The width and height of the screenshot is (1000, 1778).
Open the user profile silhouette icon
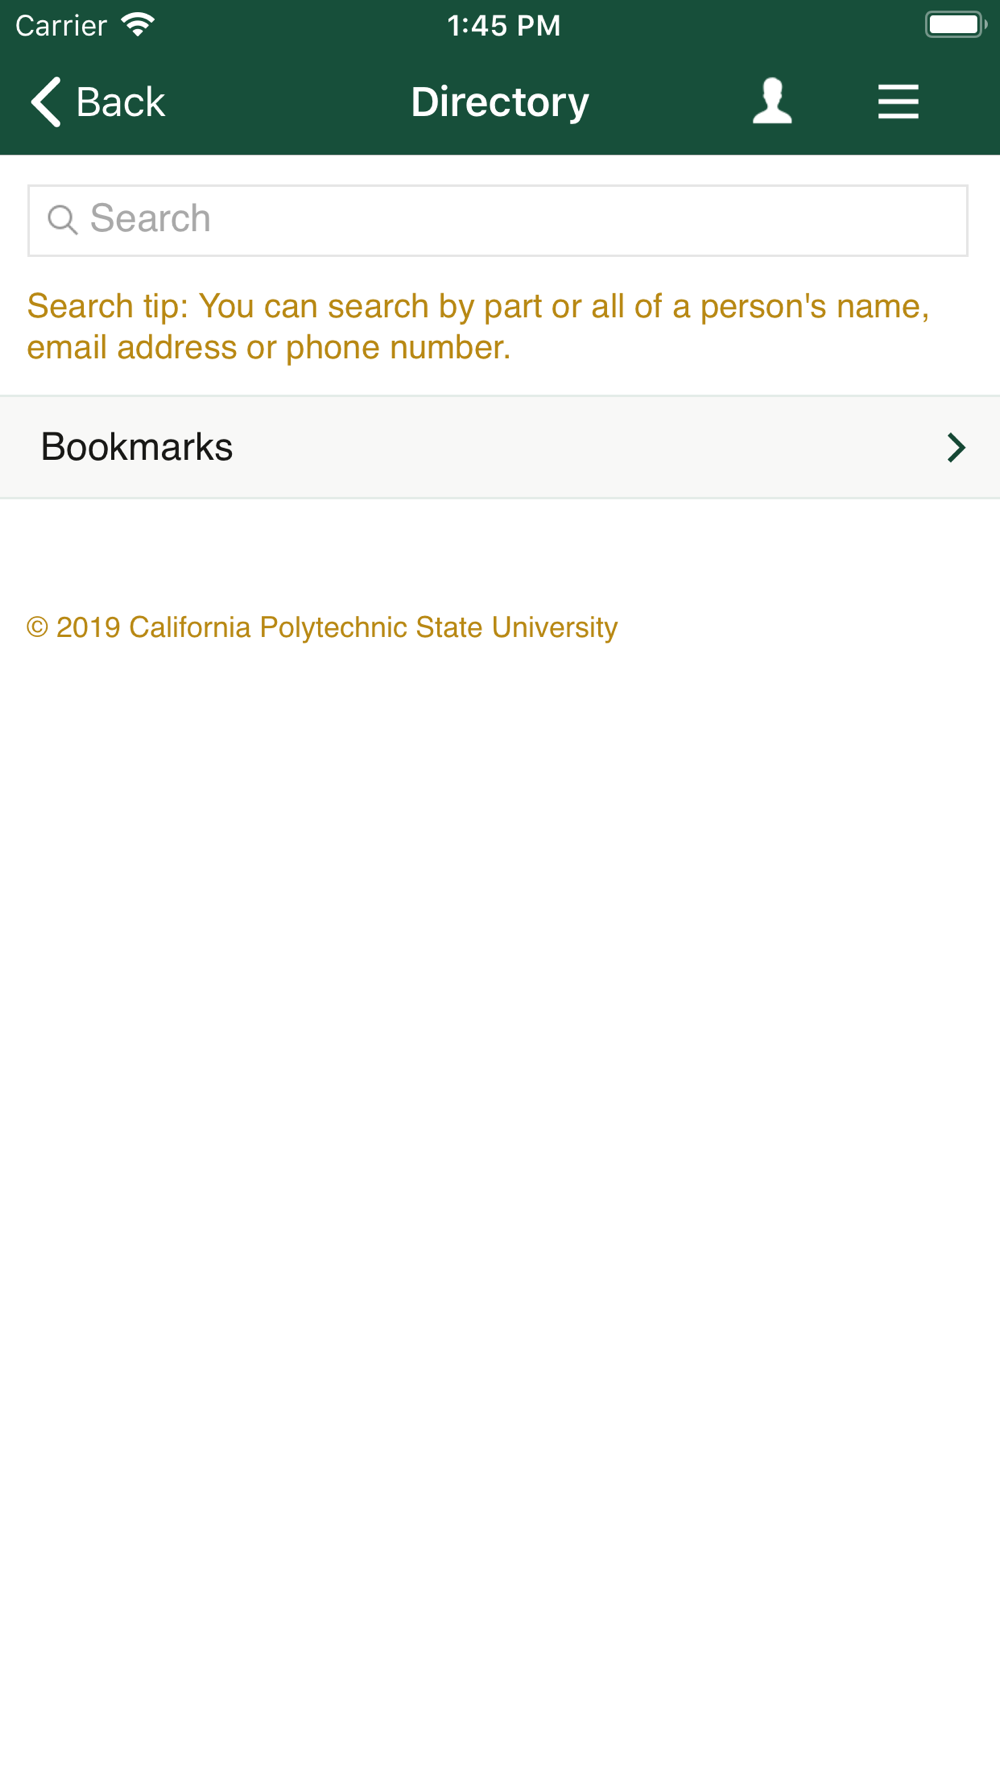pyautogui.click(x=772, y=102)
